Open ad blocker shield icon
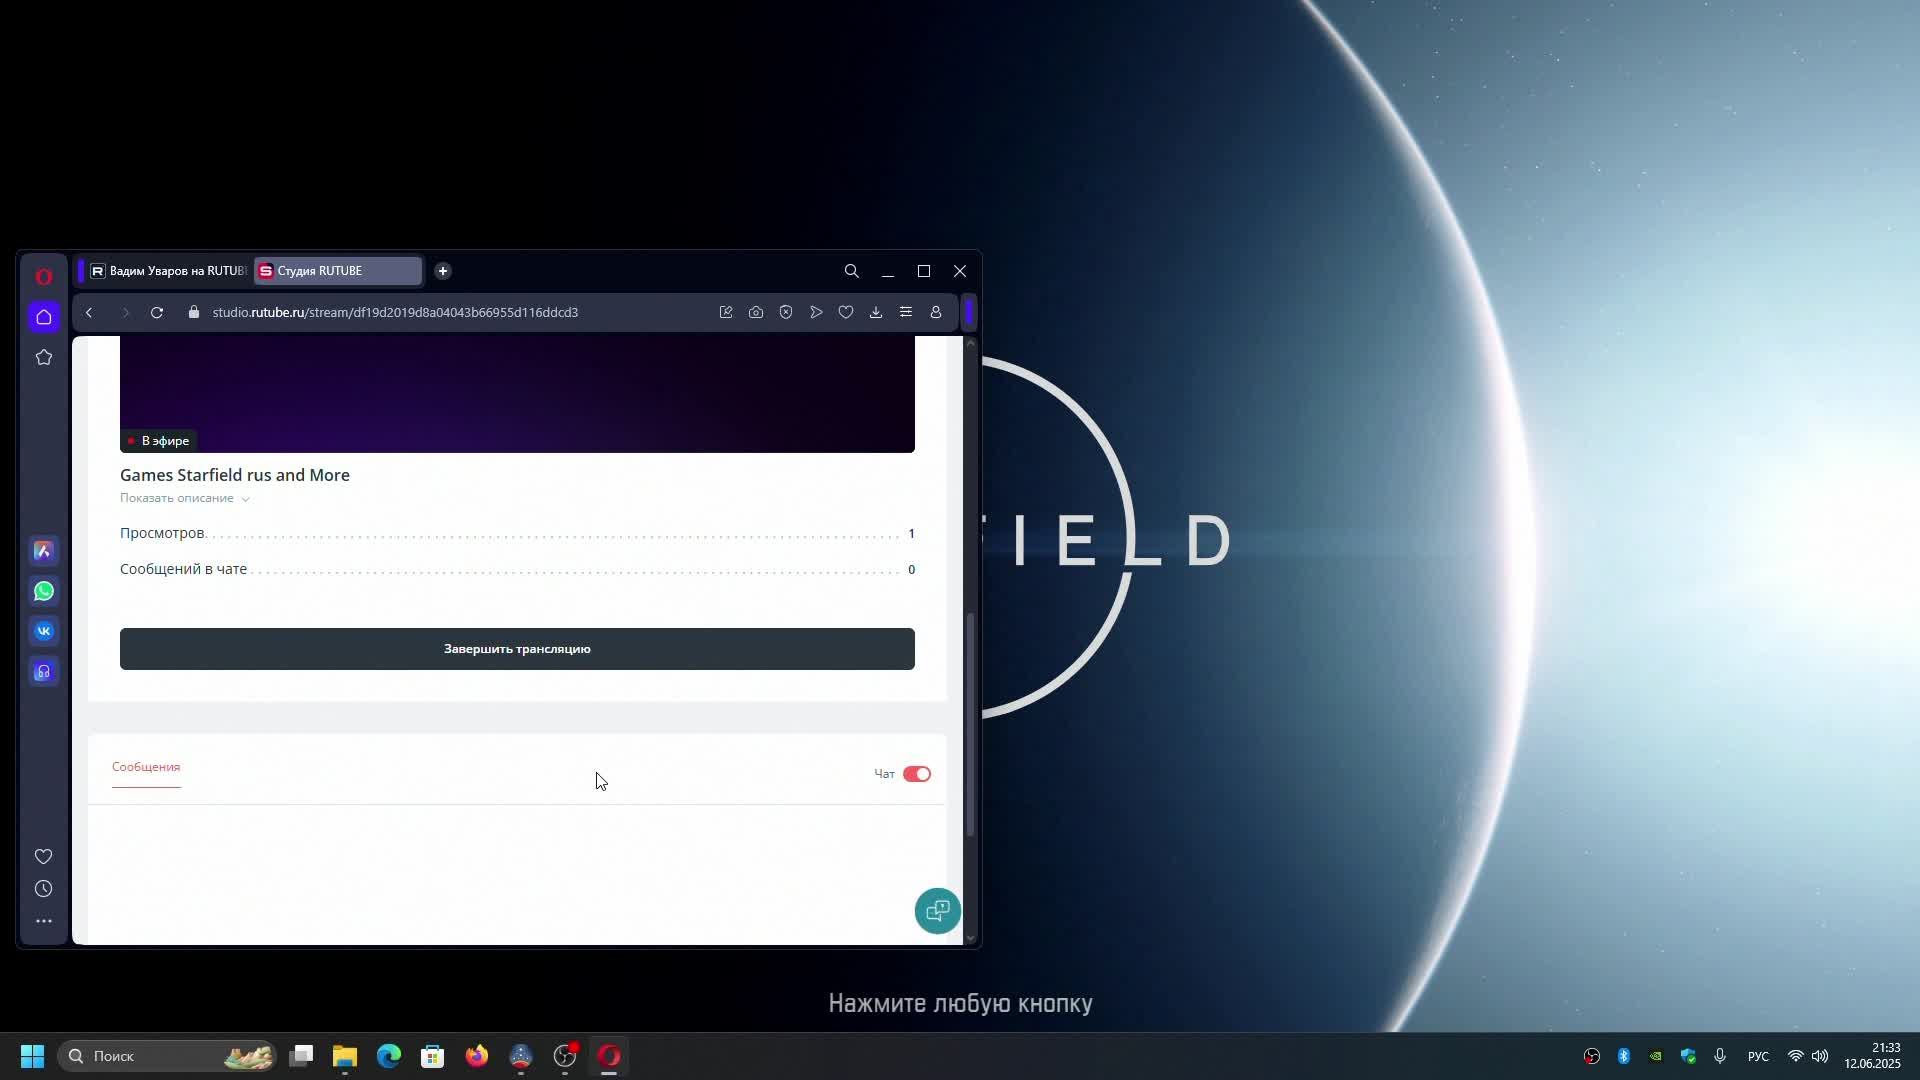 (786, 313)
